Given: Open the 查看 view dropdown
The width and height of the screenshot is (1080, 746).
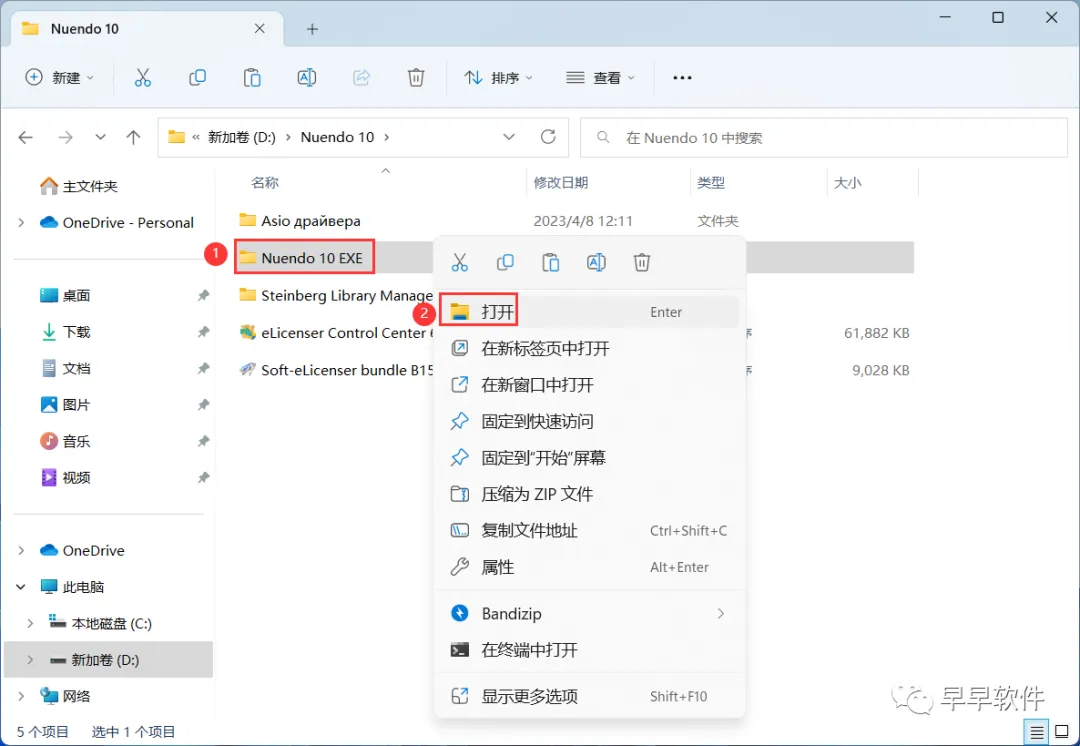Looking at the screenshot, I should 600,78.
